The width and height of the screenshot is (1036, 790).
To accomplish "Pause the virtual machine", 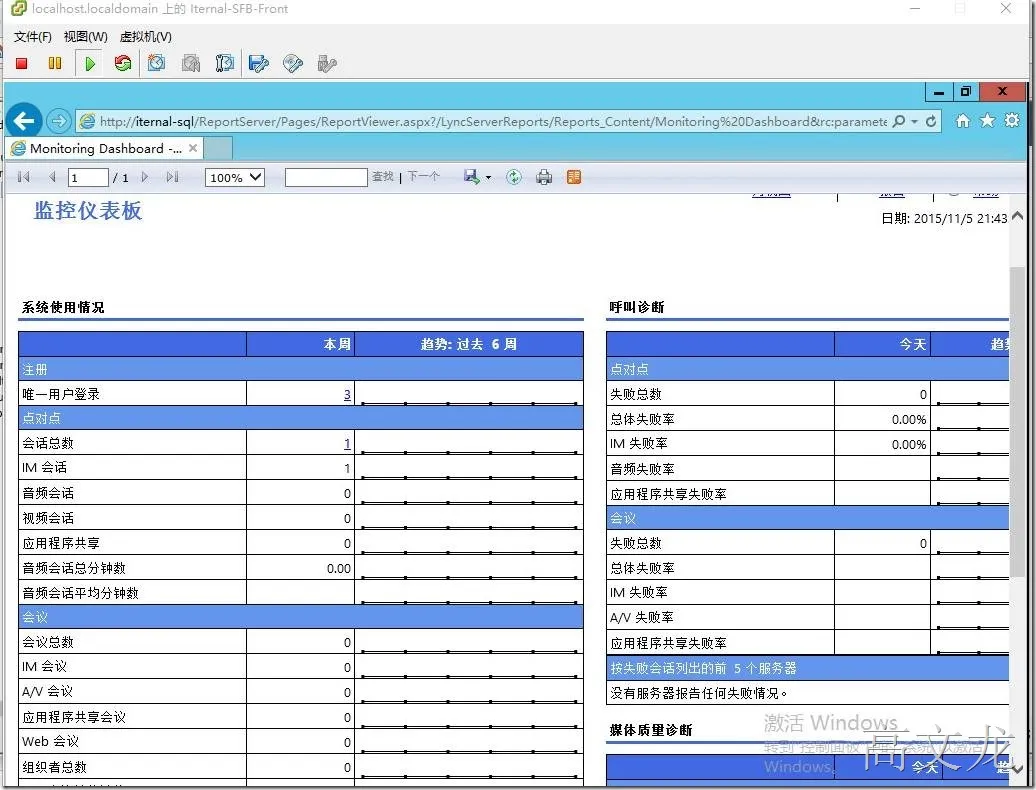I will point(55,63).
